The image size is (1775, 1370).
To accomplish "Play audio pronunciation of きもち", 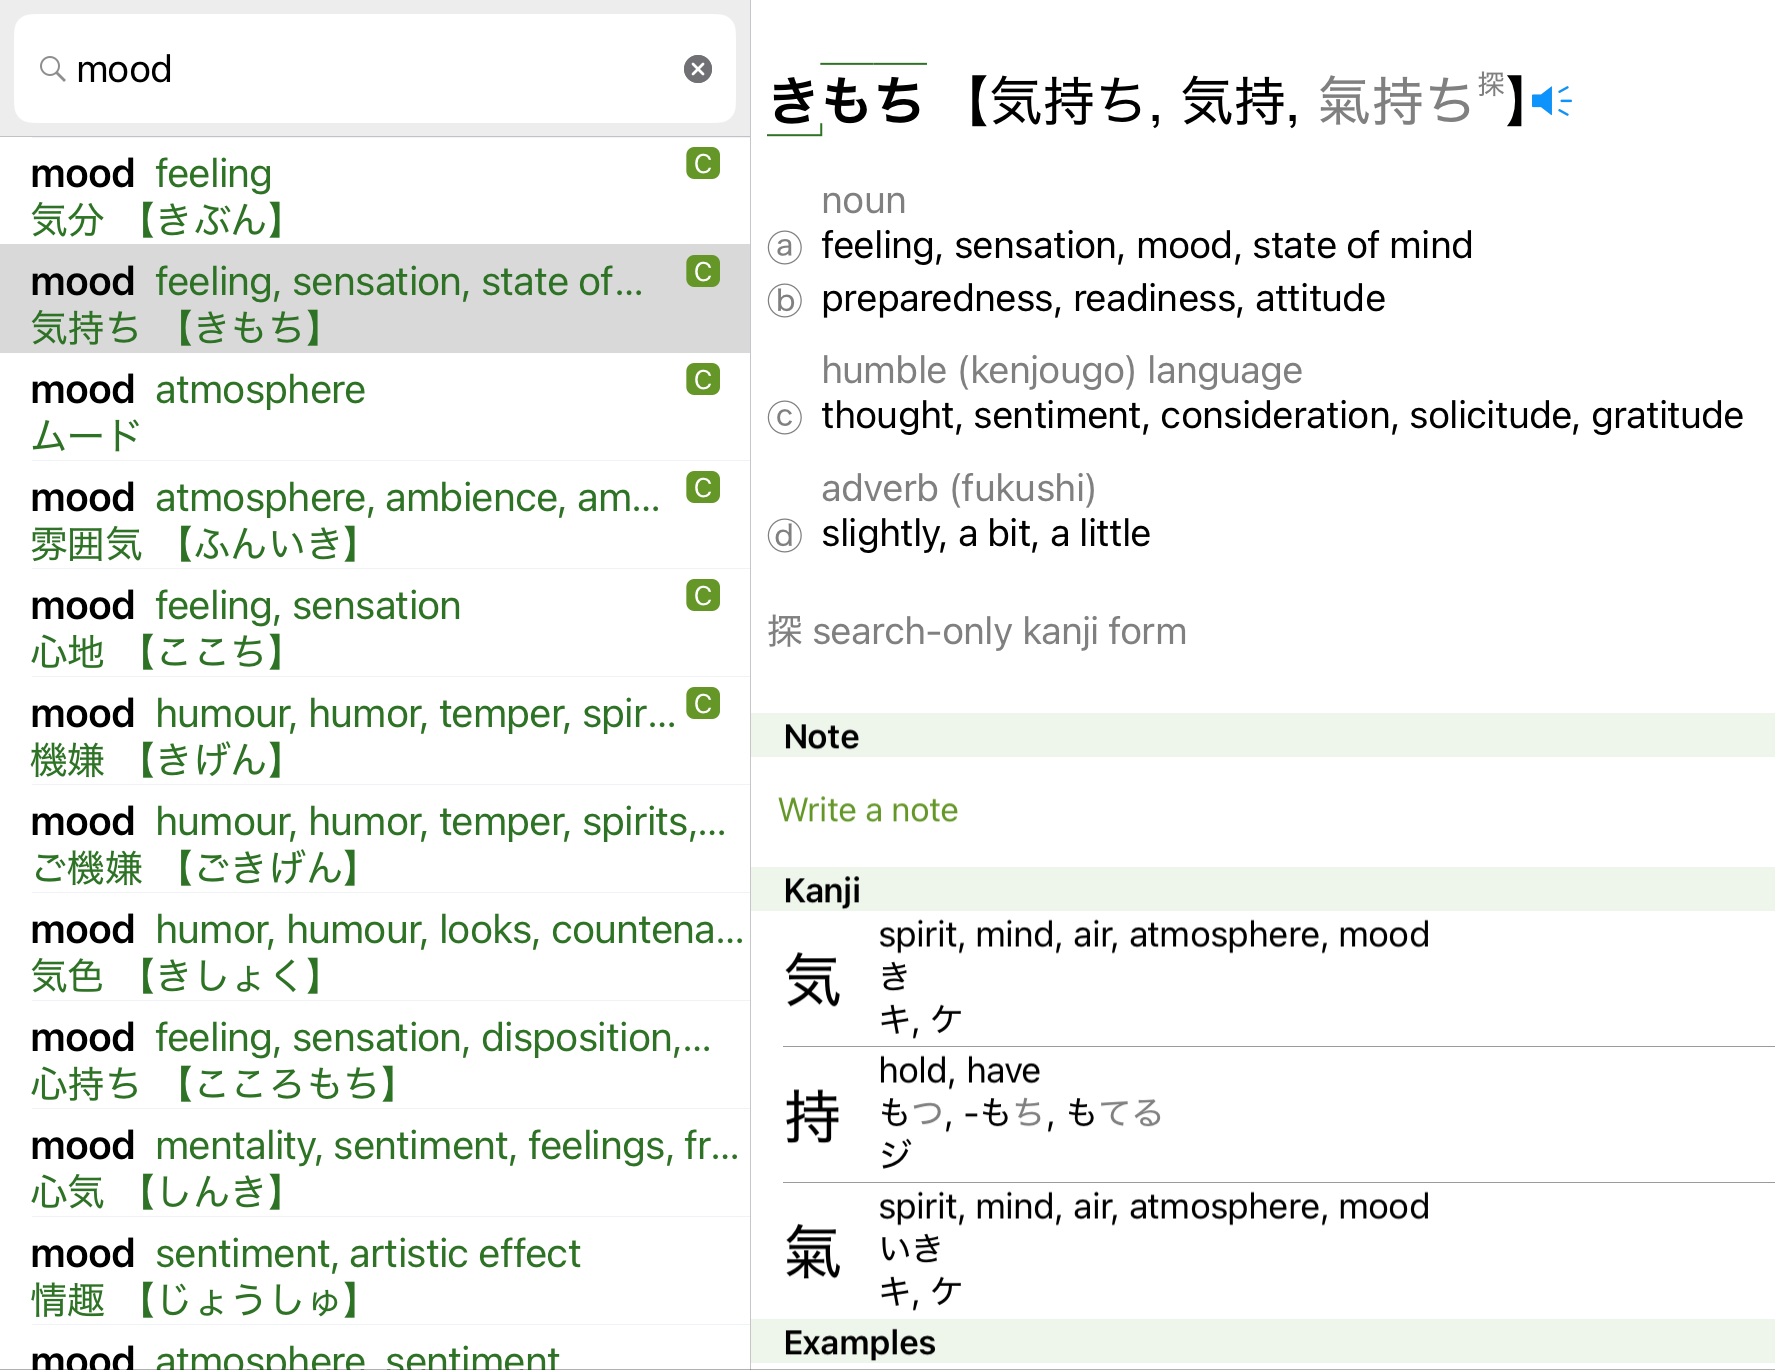I will [1551, 101].
